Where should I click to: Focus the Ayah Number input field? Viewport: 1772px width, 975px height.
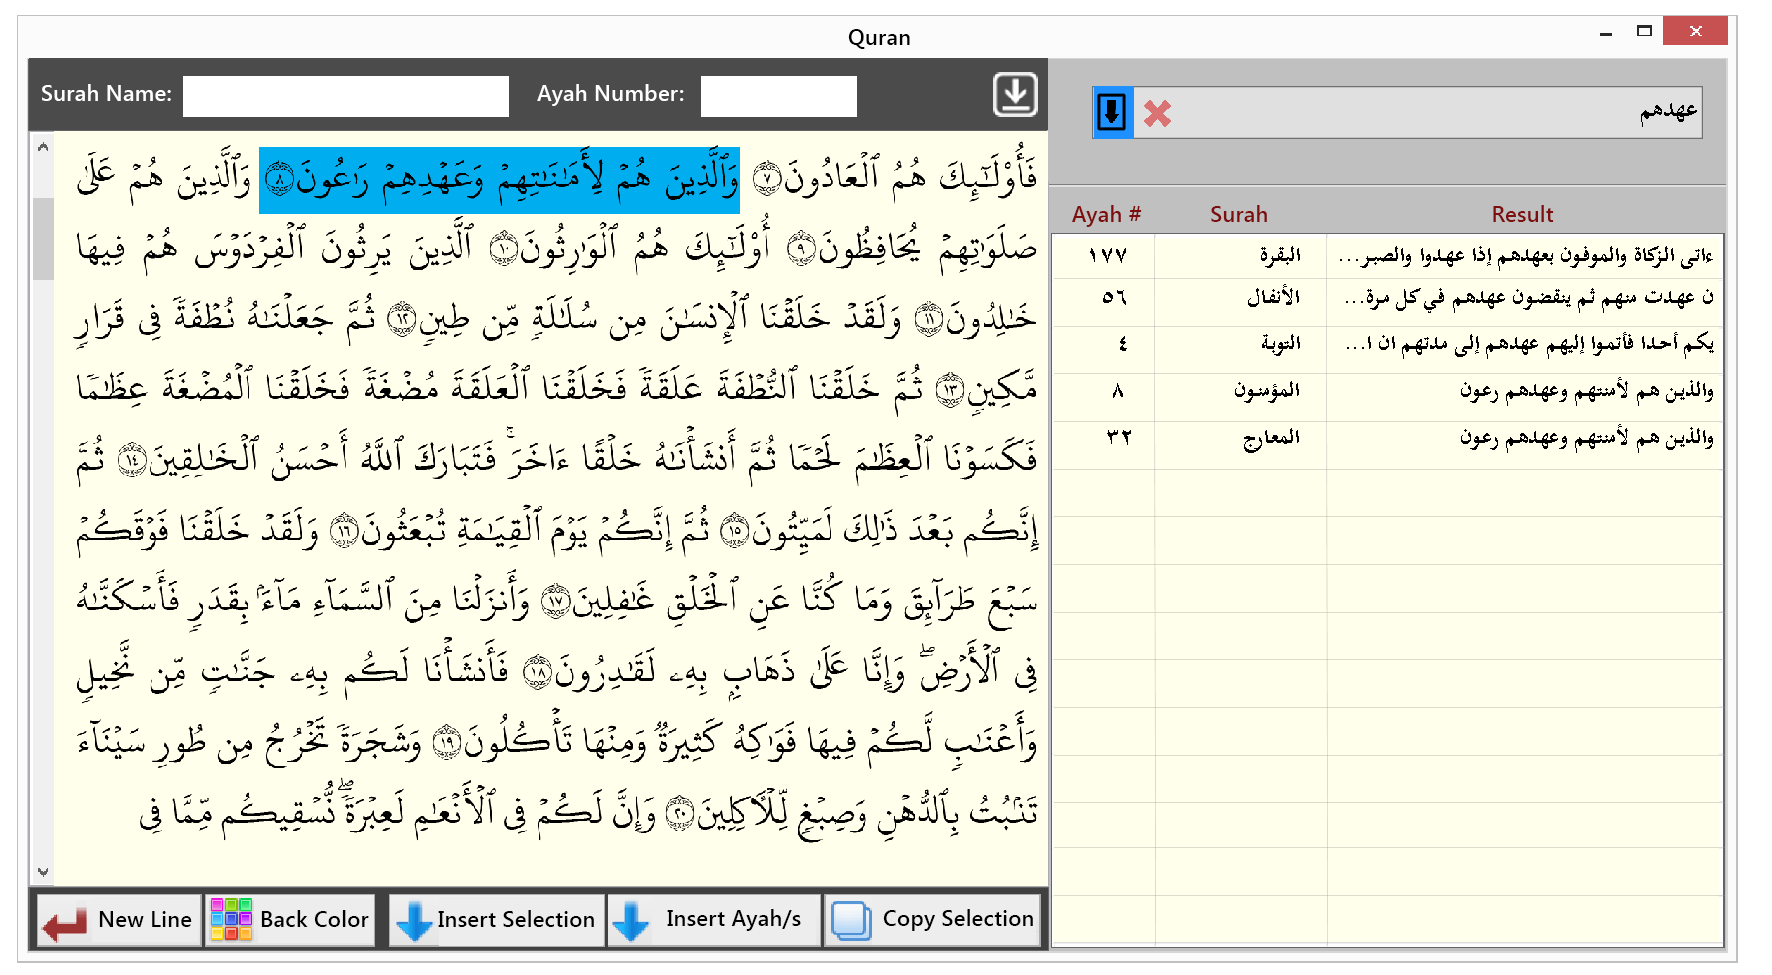(x=779, y=96)
